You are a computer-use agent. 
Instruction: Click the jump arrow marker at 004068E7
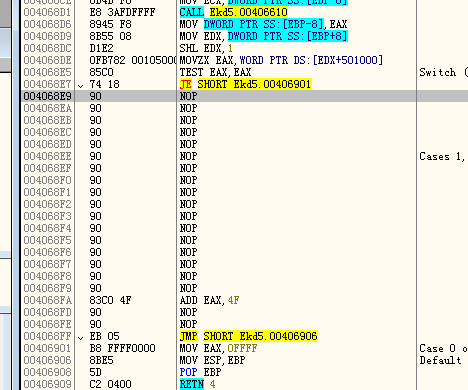pyautogui.click(x=80, y=85)
